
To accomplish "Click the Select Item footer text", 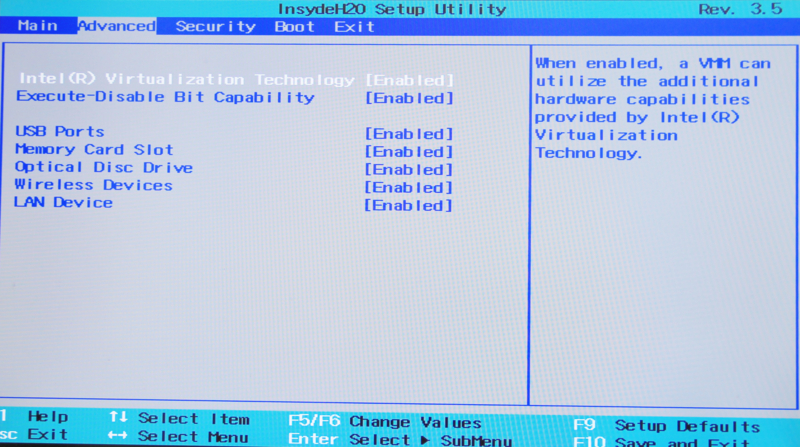I will pyautogui.click(x=194, y=418).
